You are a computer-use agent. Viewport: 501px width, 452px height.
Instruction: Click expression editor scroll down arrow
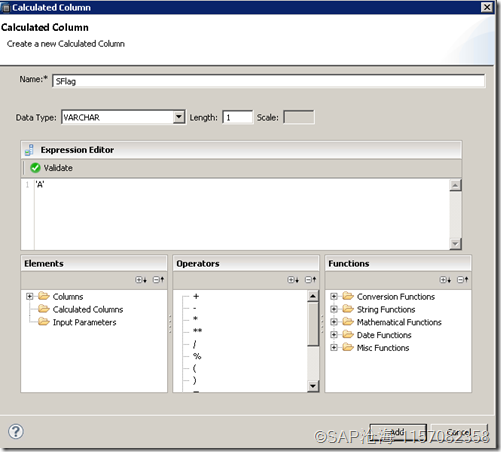(x=455, y=244)
